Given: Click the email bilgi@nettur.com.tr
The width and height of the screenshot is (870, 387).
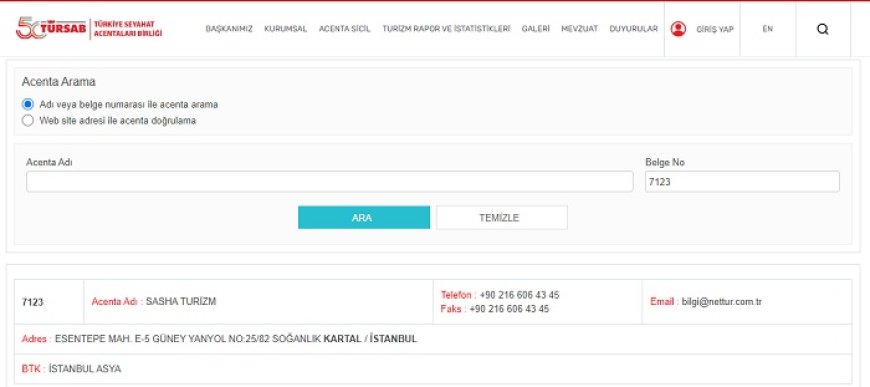Looking at the screenshot, I should coord(722,302).
